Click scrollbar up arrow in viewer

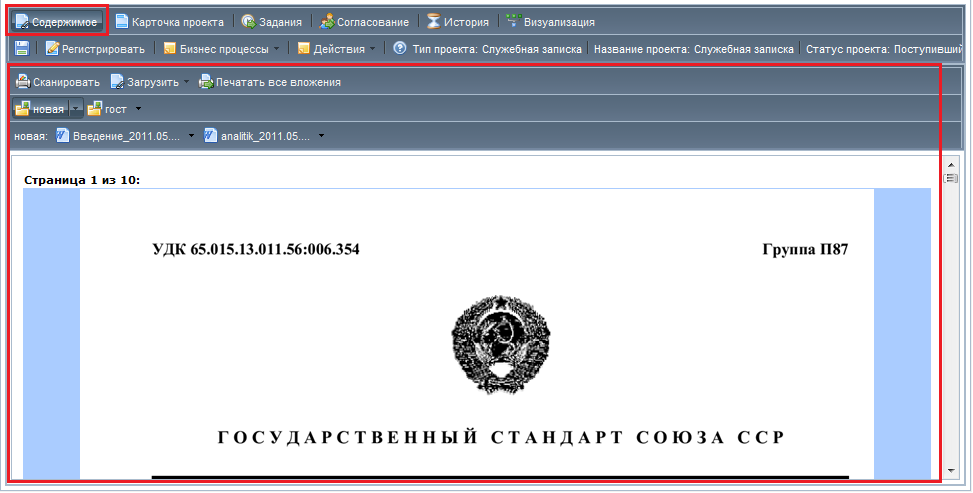pyautogui.click(x=950, y=165)
